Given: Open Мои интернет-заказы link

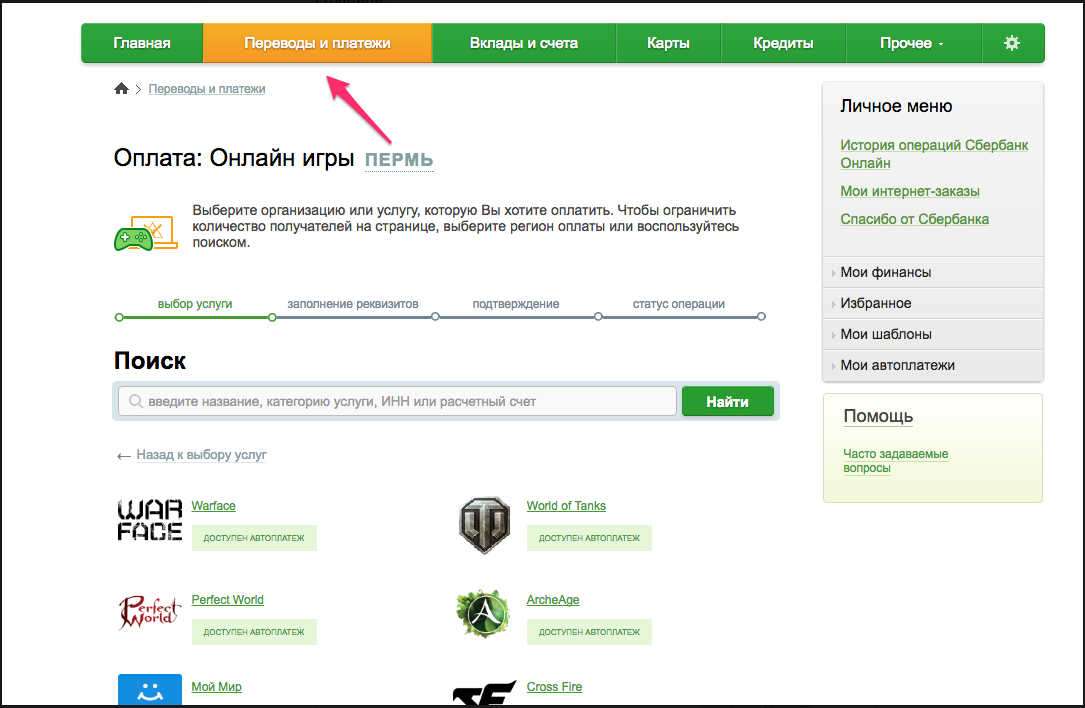Looking at the screenshot, I should pos(910,191).
